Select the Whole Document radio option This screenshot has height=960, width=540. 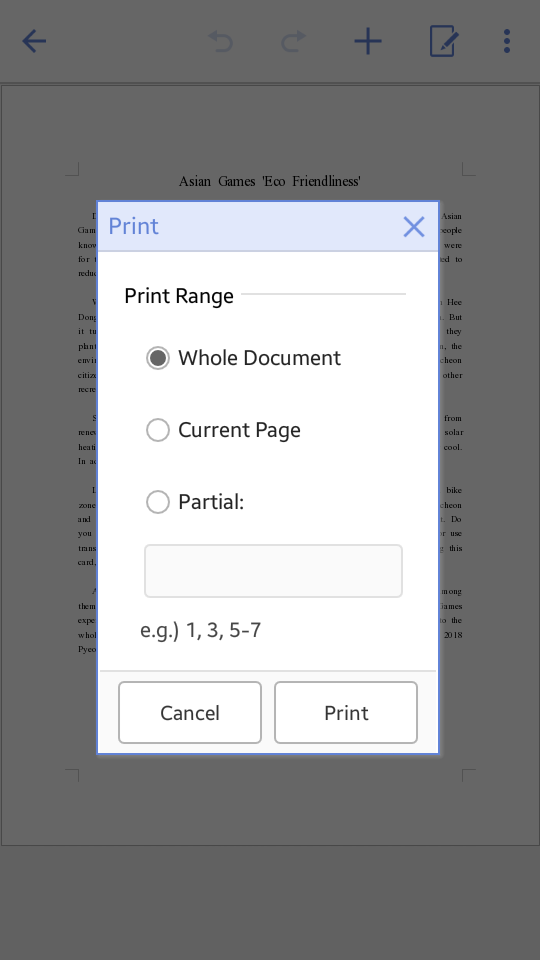click(x=243, y=358)
